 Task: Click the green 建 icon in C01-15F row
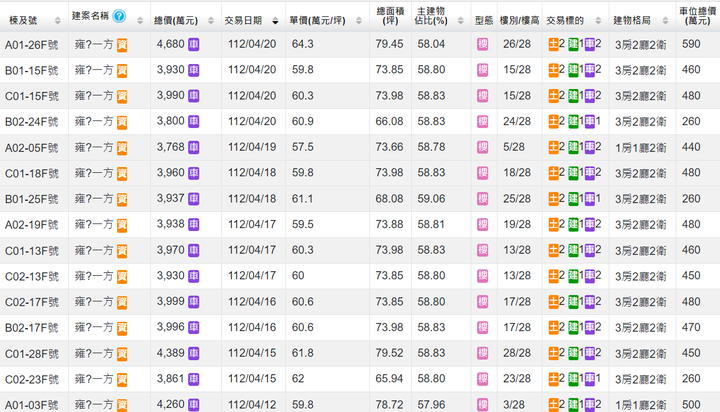[x=573, y=96]
